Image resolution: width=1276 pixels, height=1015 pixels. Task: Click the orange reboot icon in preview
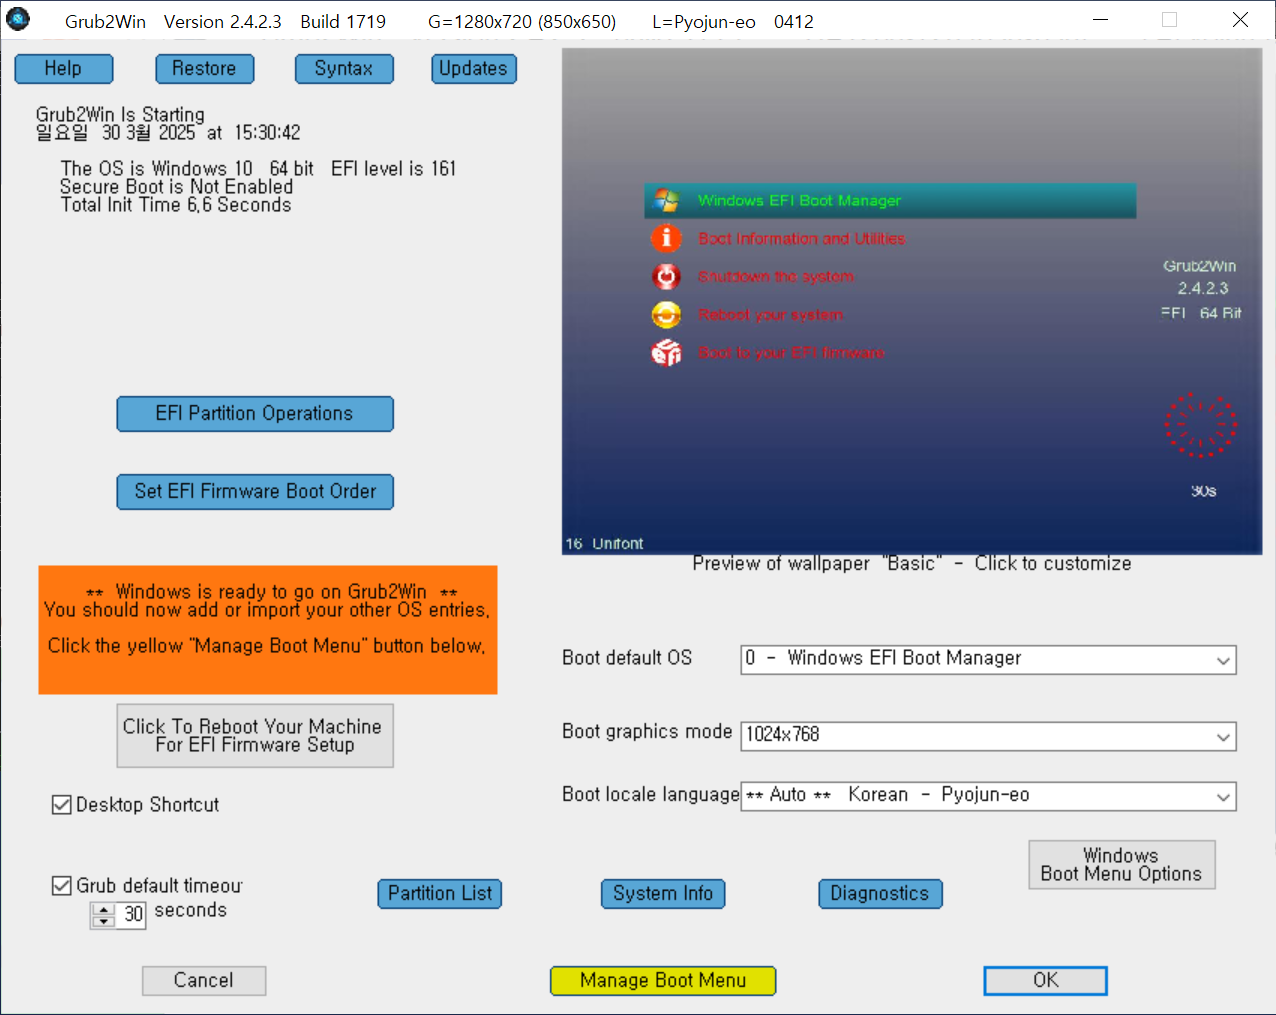pyautogui.click(x=666, y=315)
